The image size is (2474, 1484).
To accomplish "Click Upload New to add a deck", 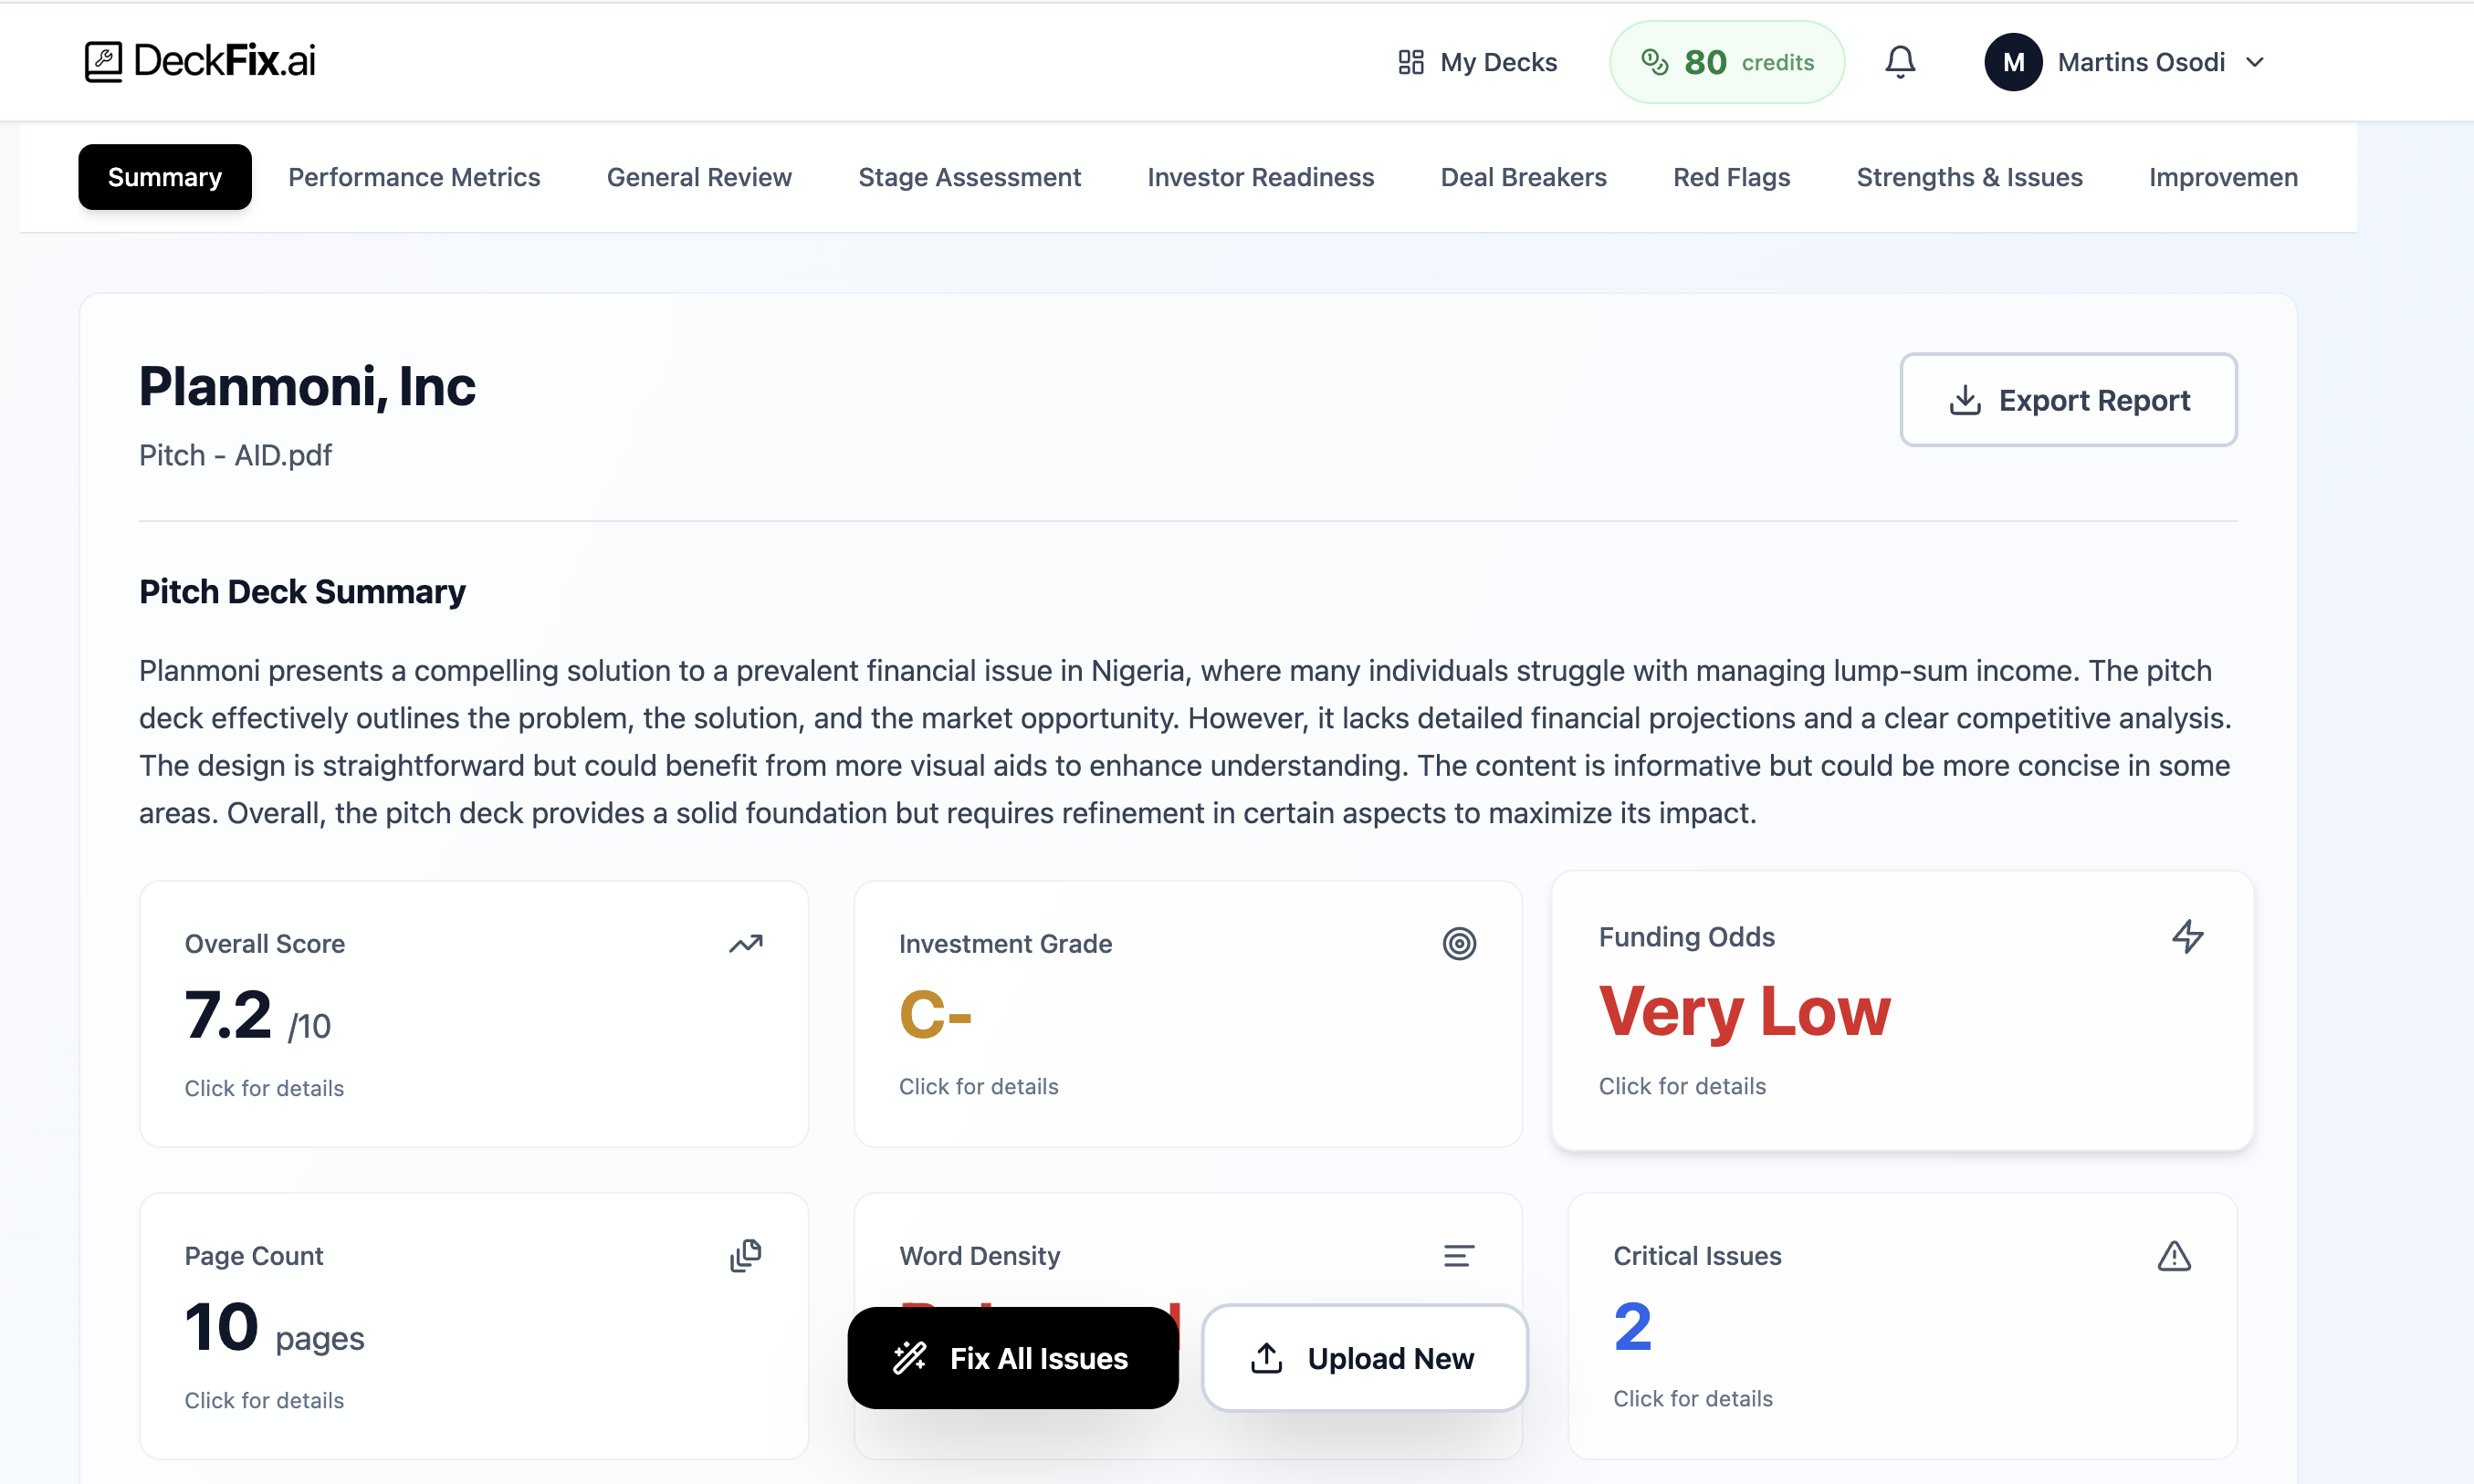I will [x=1364, y=1358].
